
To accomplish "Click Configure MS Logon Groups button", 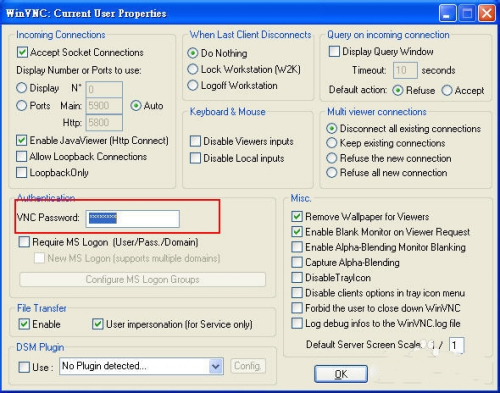I will tap(143, 279).
